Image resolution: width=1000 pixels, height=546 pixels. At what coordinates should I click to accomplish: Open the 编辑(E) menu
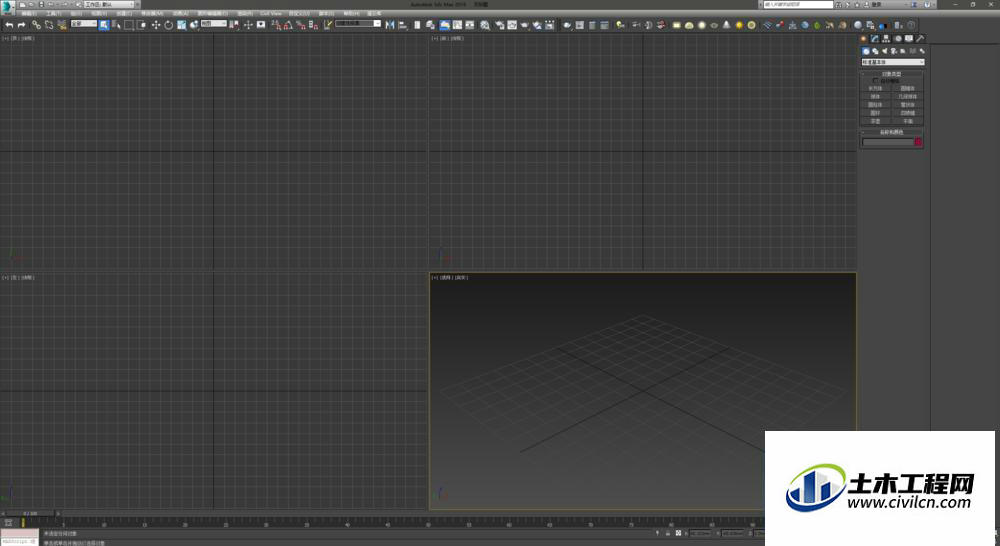pyautogui.click(x=29, y=13)
